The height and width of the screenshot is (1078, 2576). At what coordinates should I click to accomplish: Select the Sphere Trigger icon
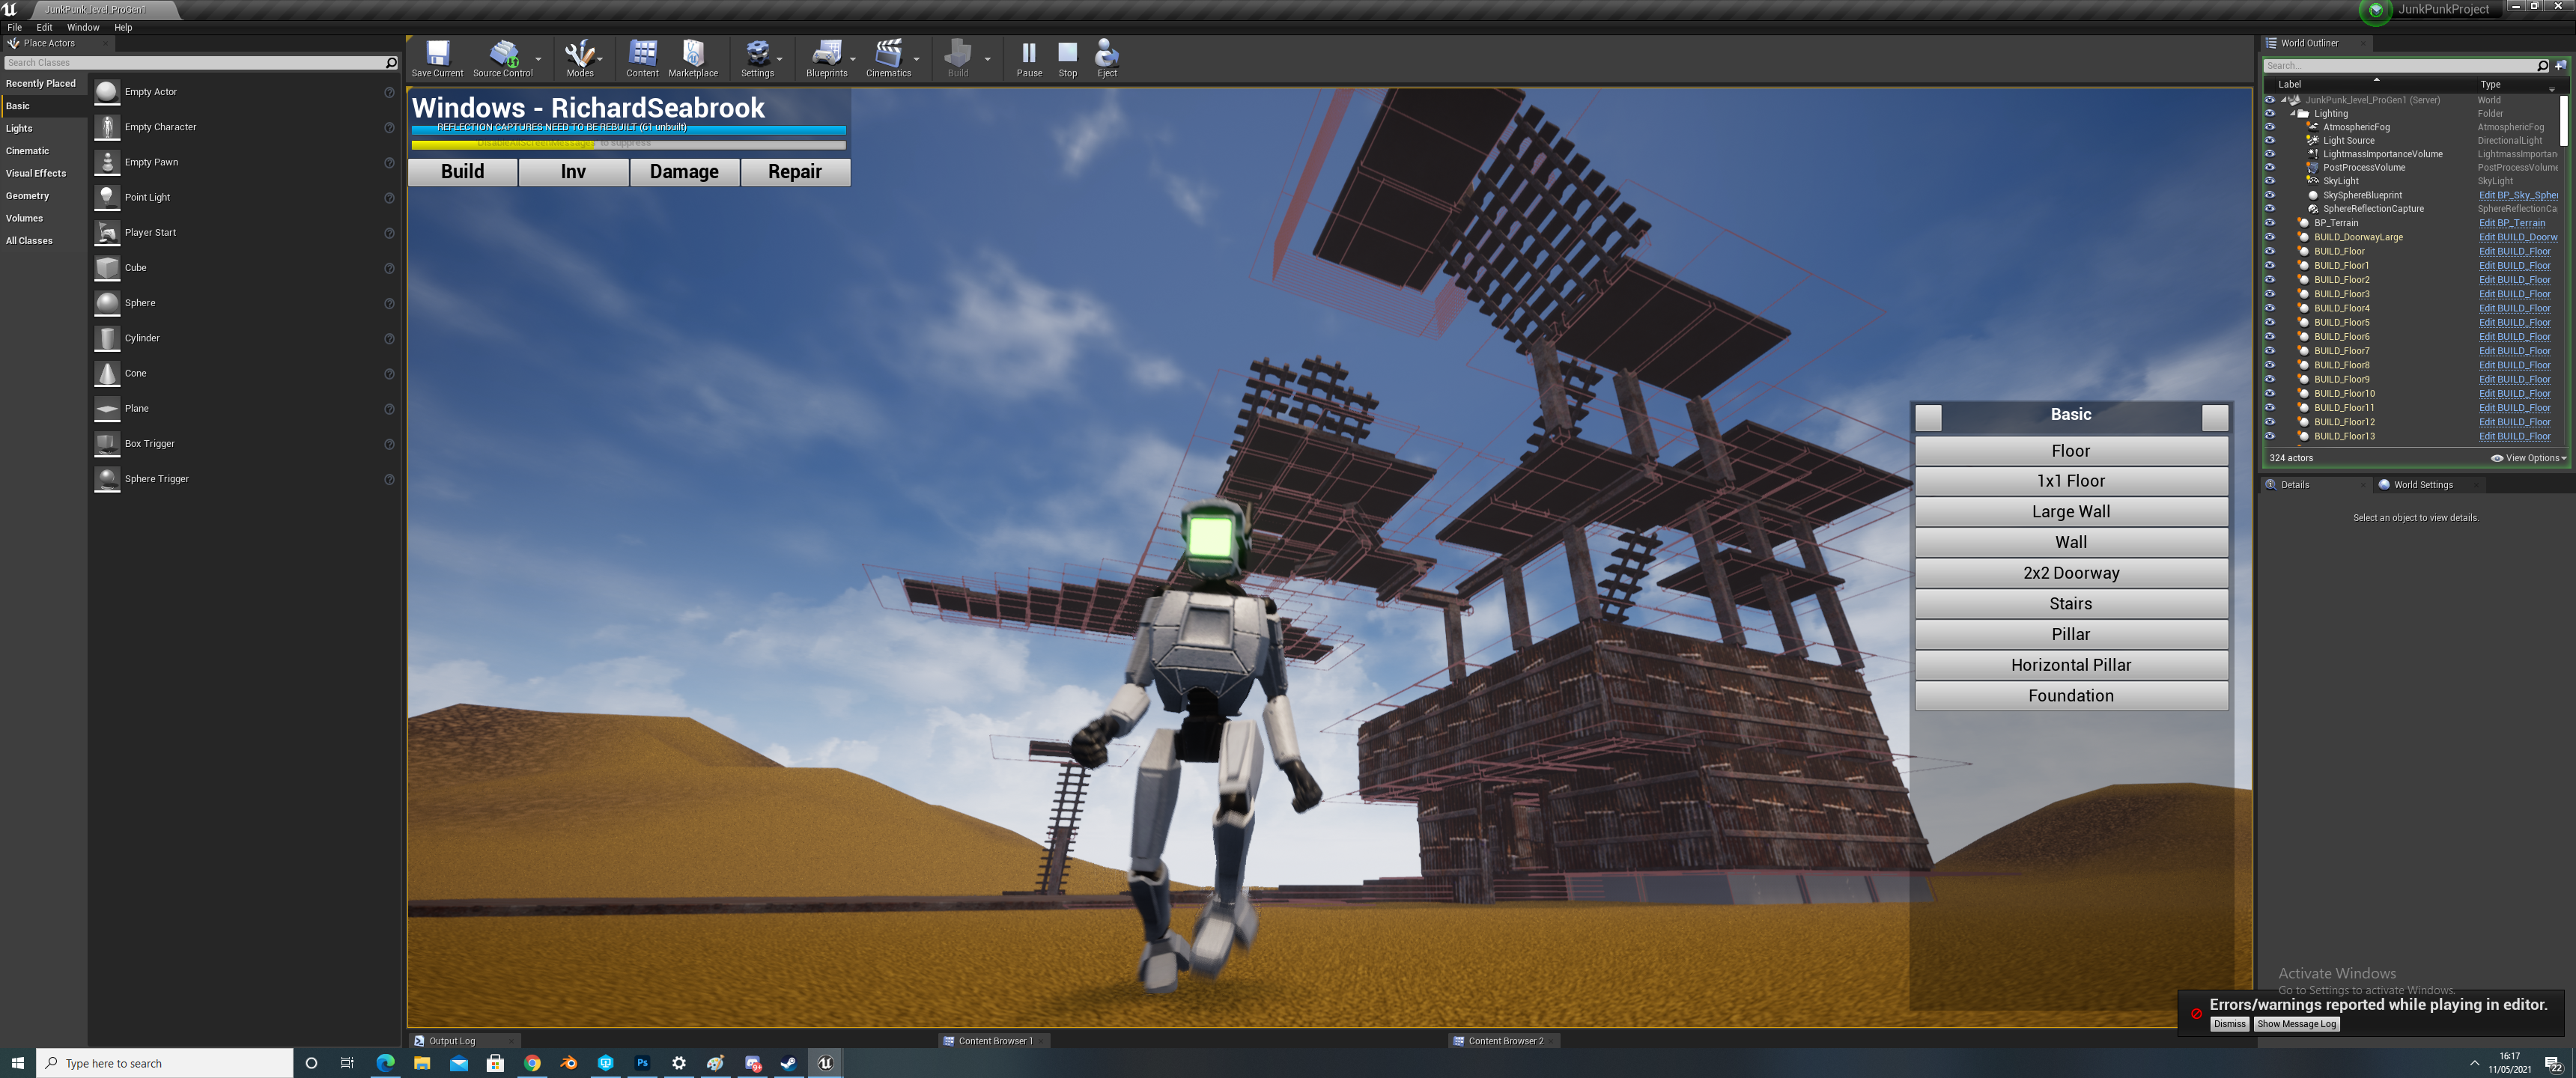pyautogui.click(x=107, y=478)
